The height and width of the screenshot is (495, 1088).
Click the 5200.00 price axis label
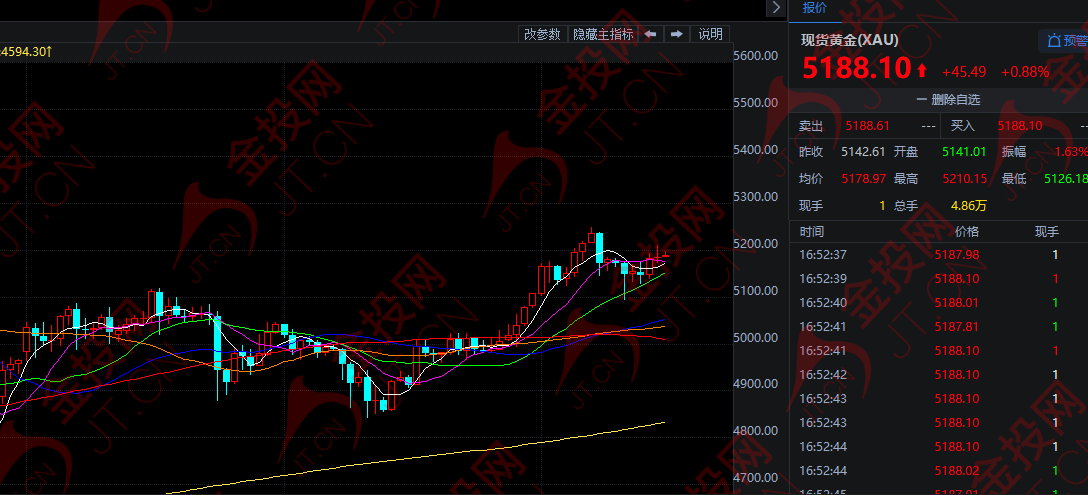pyautogui.click(x=756, y=244)
